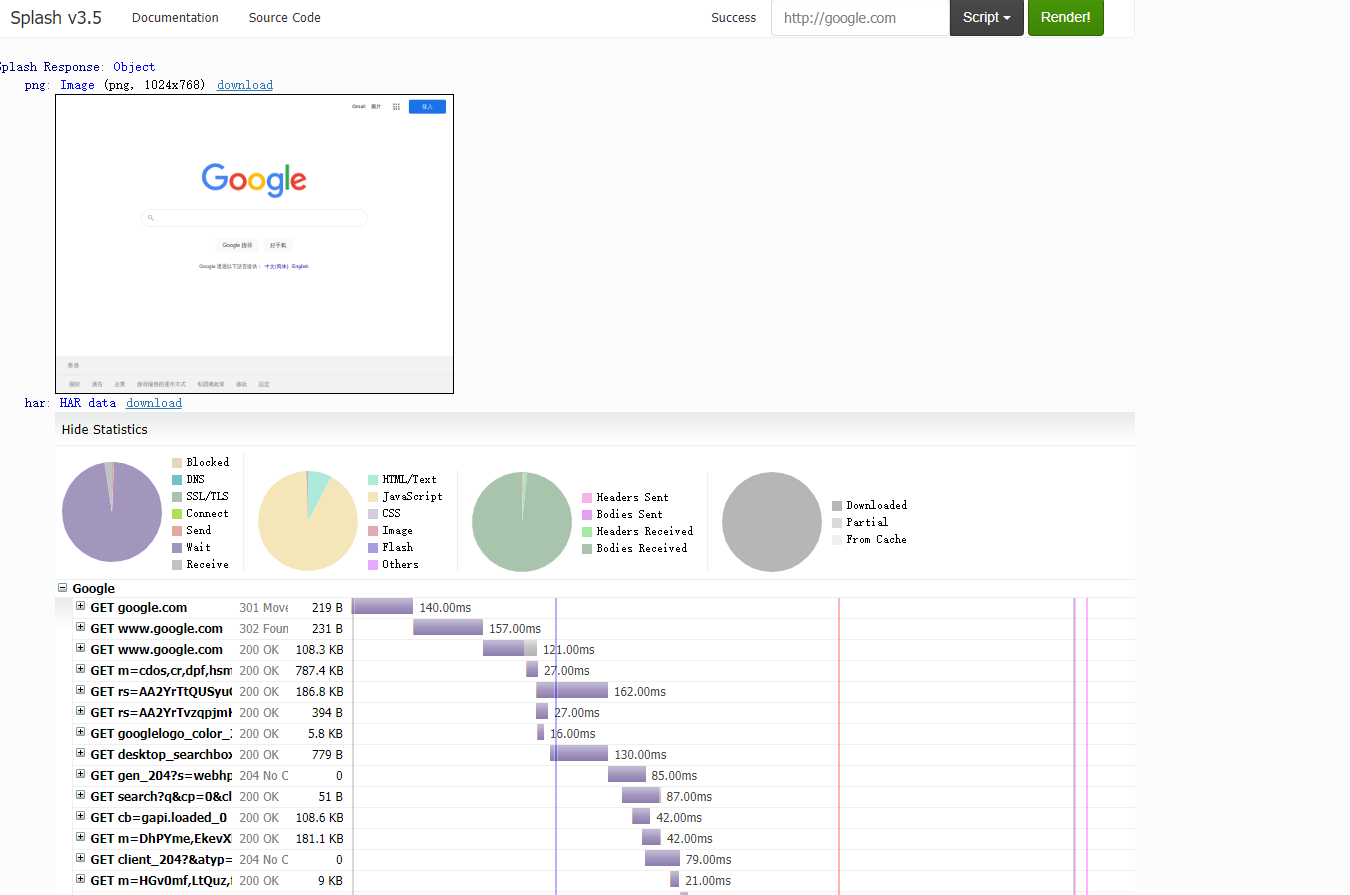Click the Bodies Received legend swatch
The image size is (1350, 895).
(x=587, y=549)
